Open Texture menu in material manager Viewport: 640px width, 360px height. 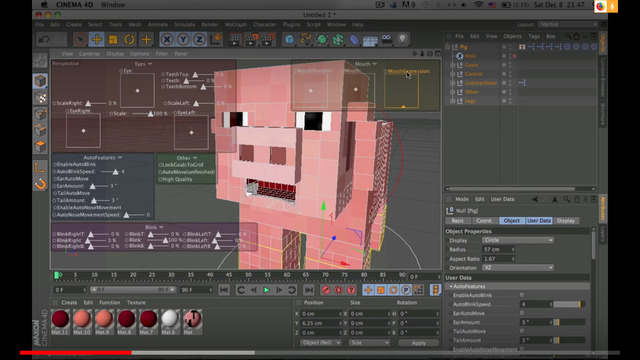click(x=136, y=302)
